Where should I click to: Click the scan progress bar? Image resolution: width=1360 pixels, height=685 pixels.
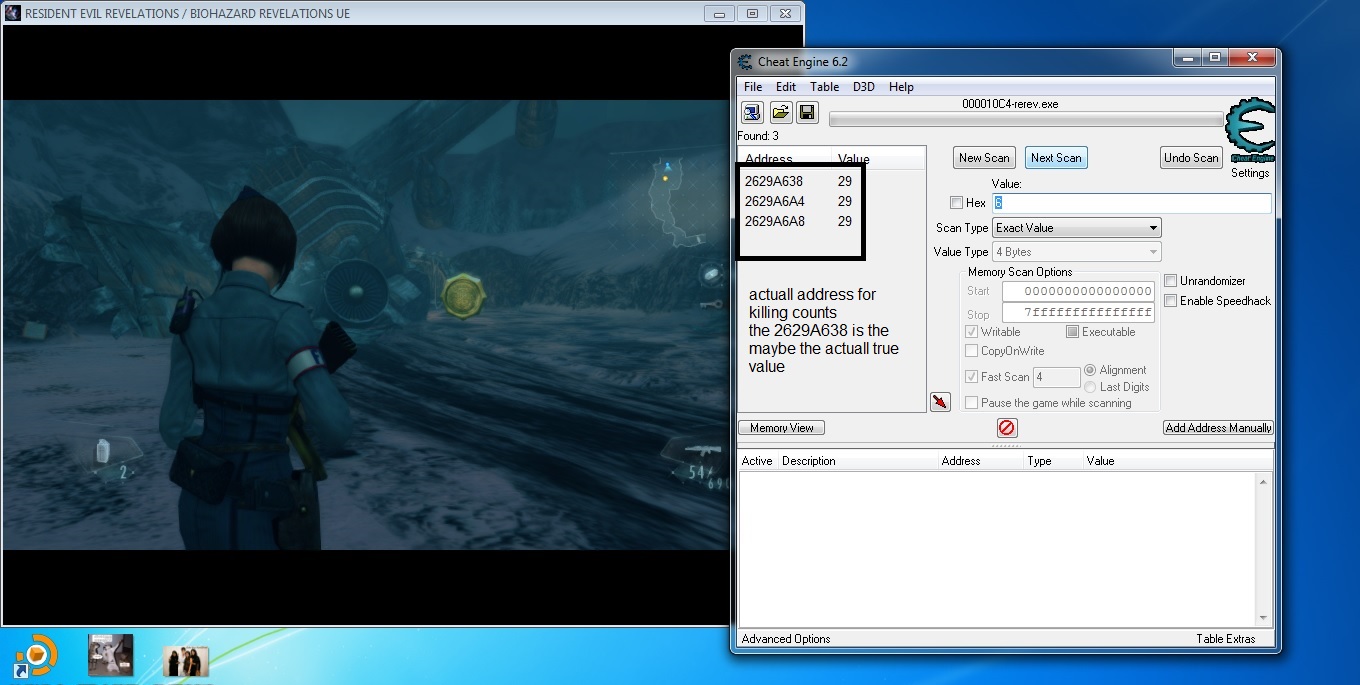[x=1026, y=120]
